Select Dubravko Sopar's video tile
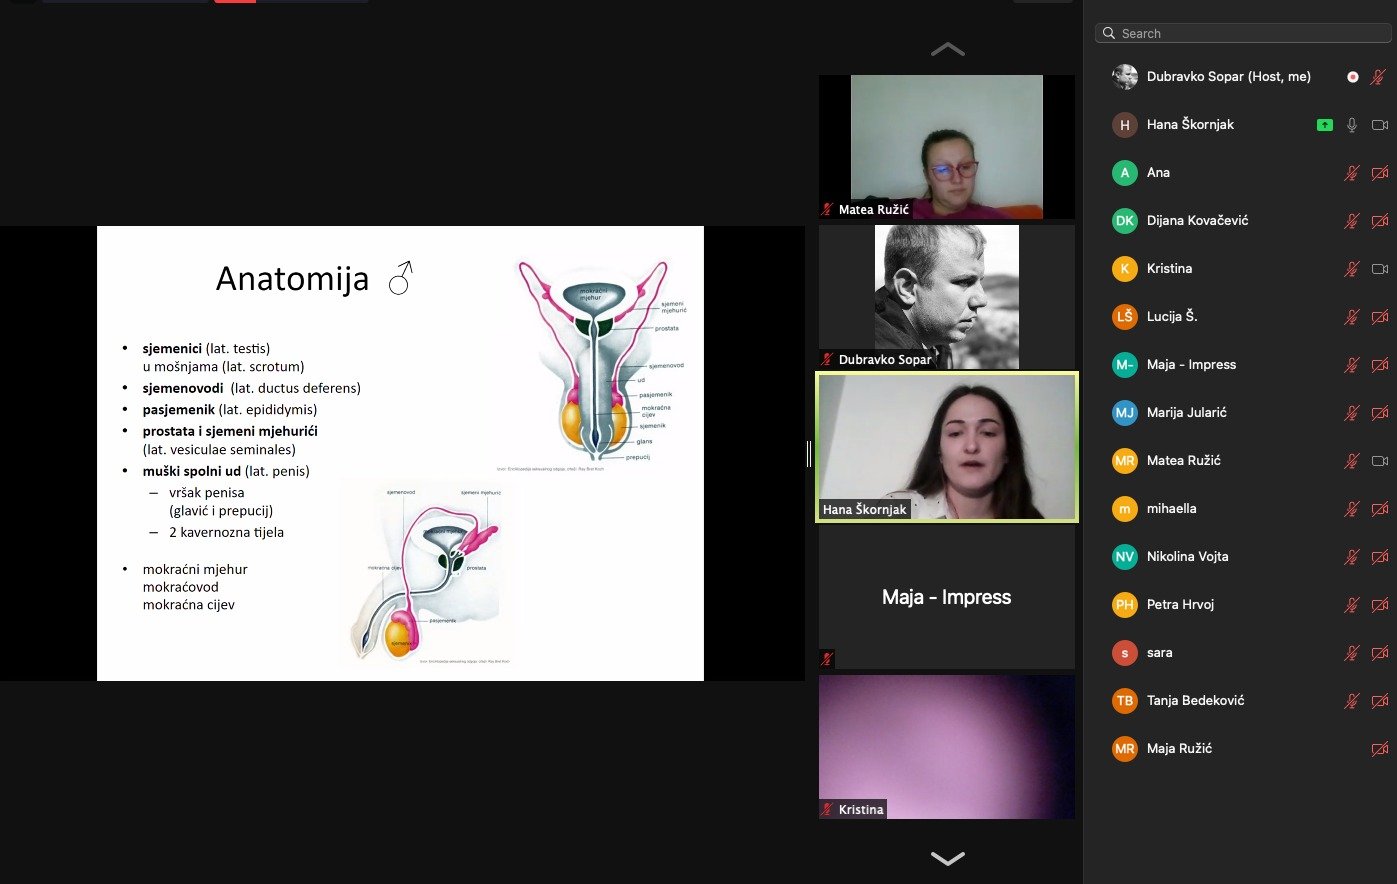 point(947,297)
